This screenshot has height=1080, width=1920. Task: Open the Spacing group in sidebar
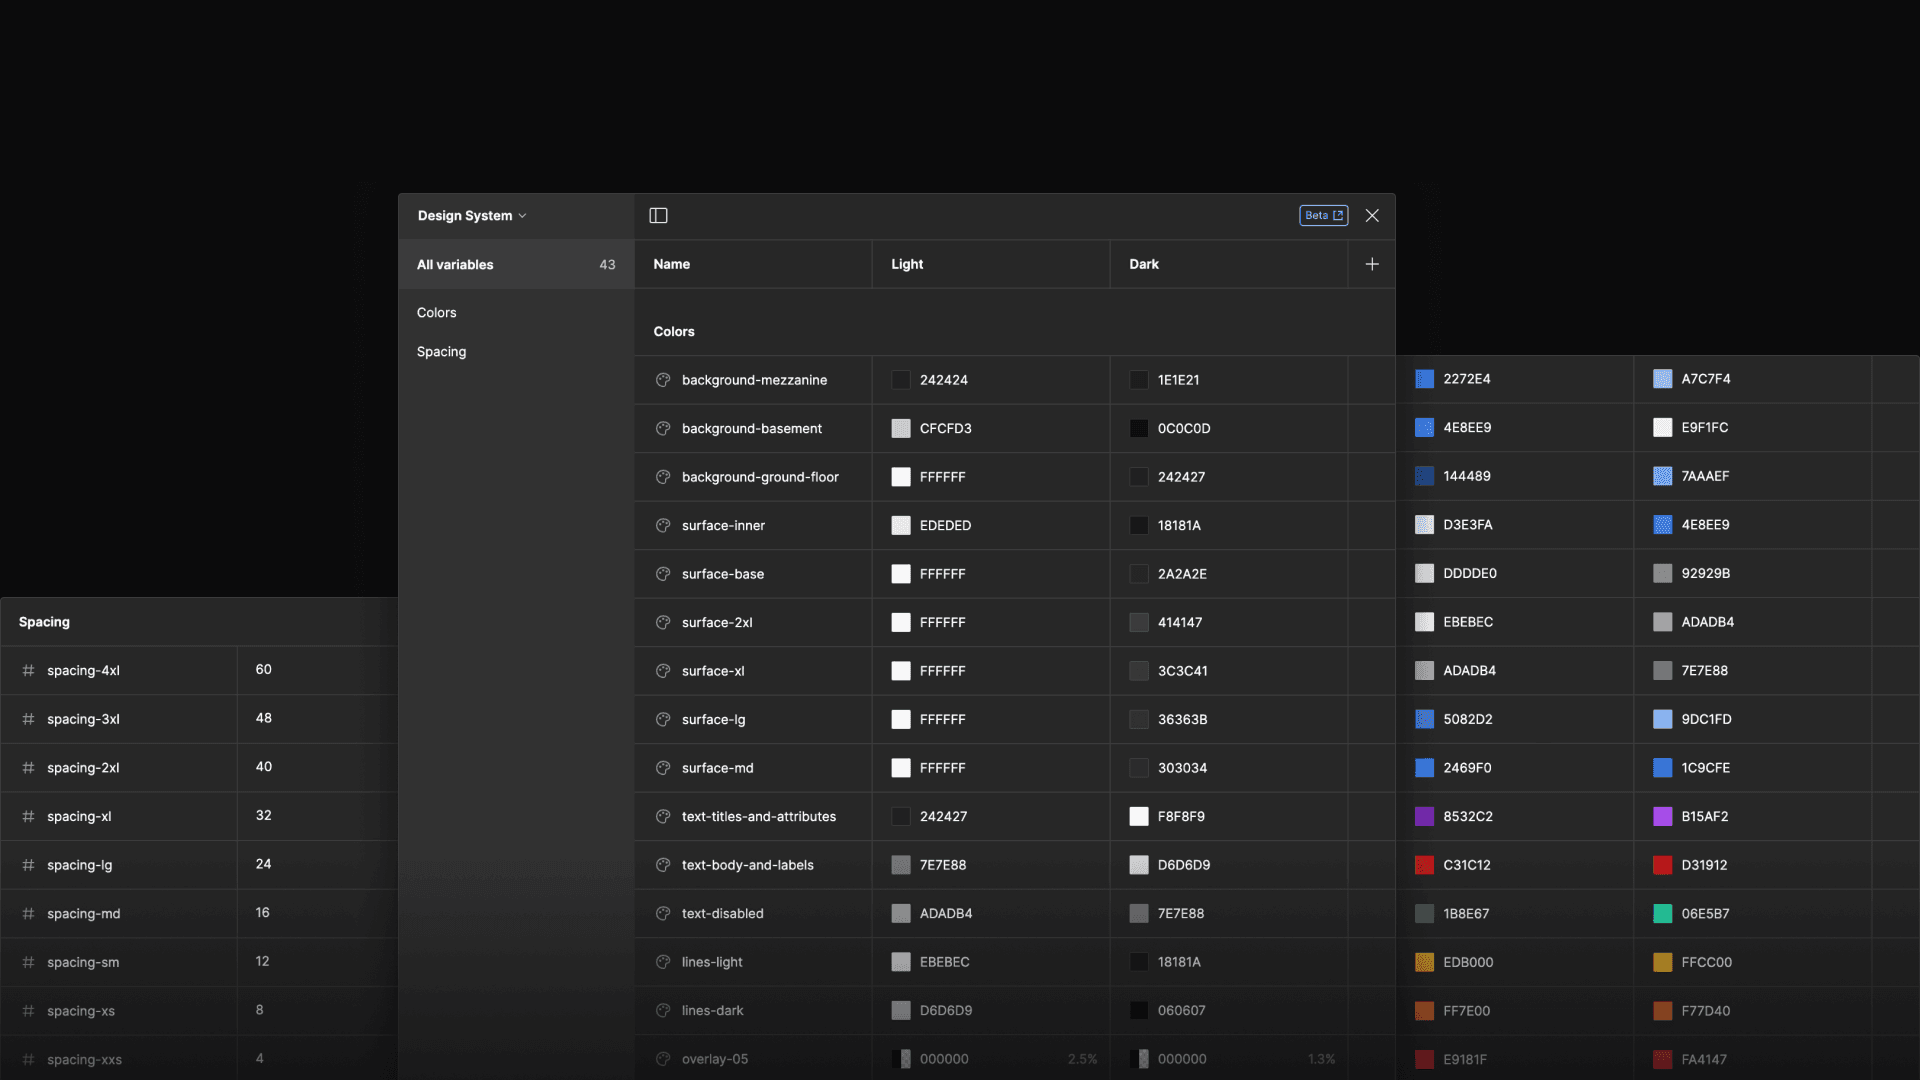441,351
